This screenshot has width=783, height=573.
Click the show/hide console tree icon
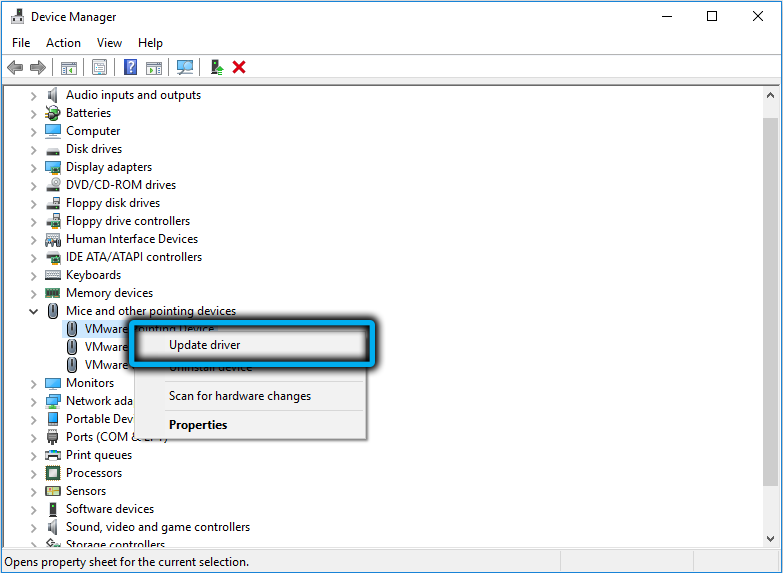tap(68, 67)
